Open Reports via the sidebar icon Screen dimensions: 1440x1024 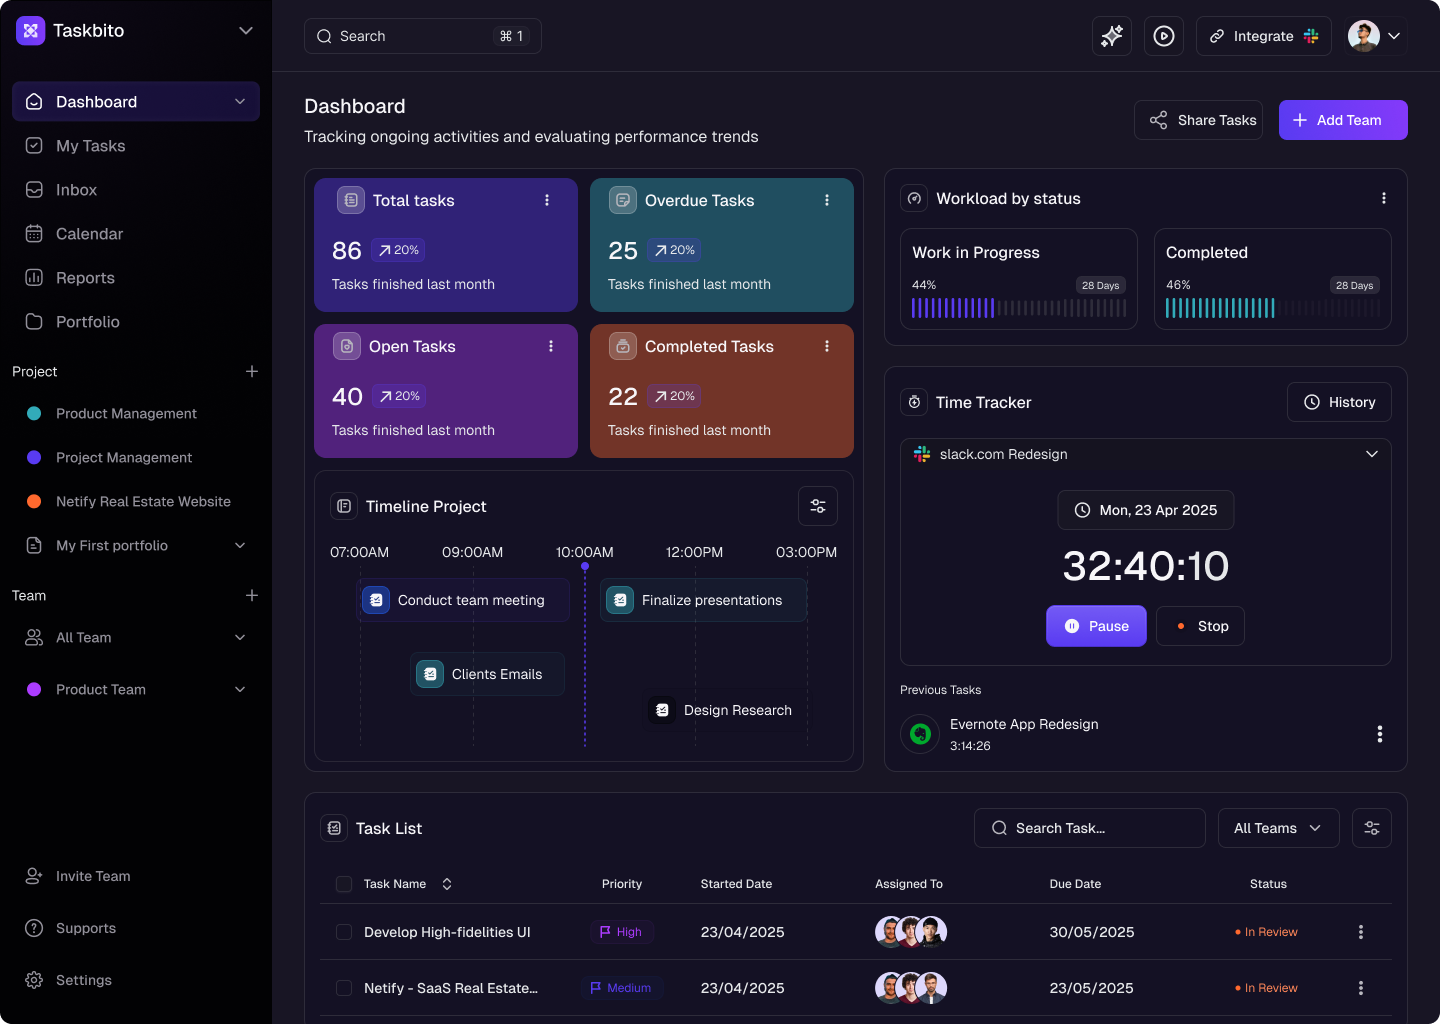[x=35, y=277]
